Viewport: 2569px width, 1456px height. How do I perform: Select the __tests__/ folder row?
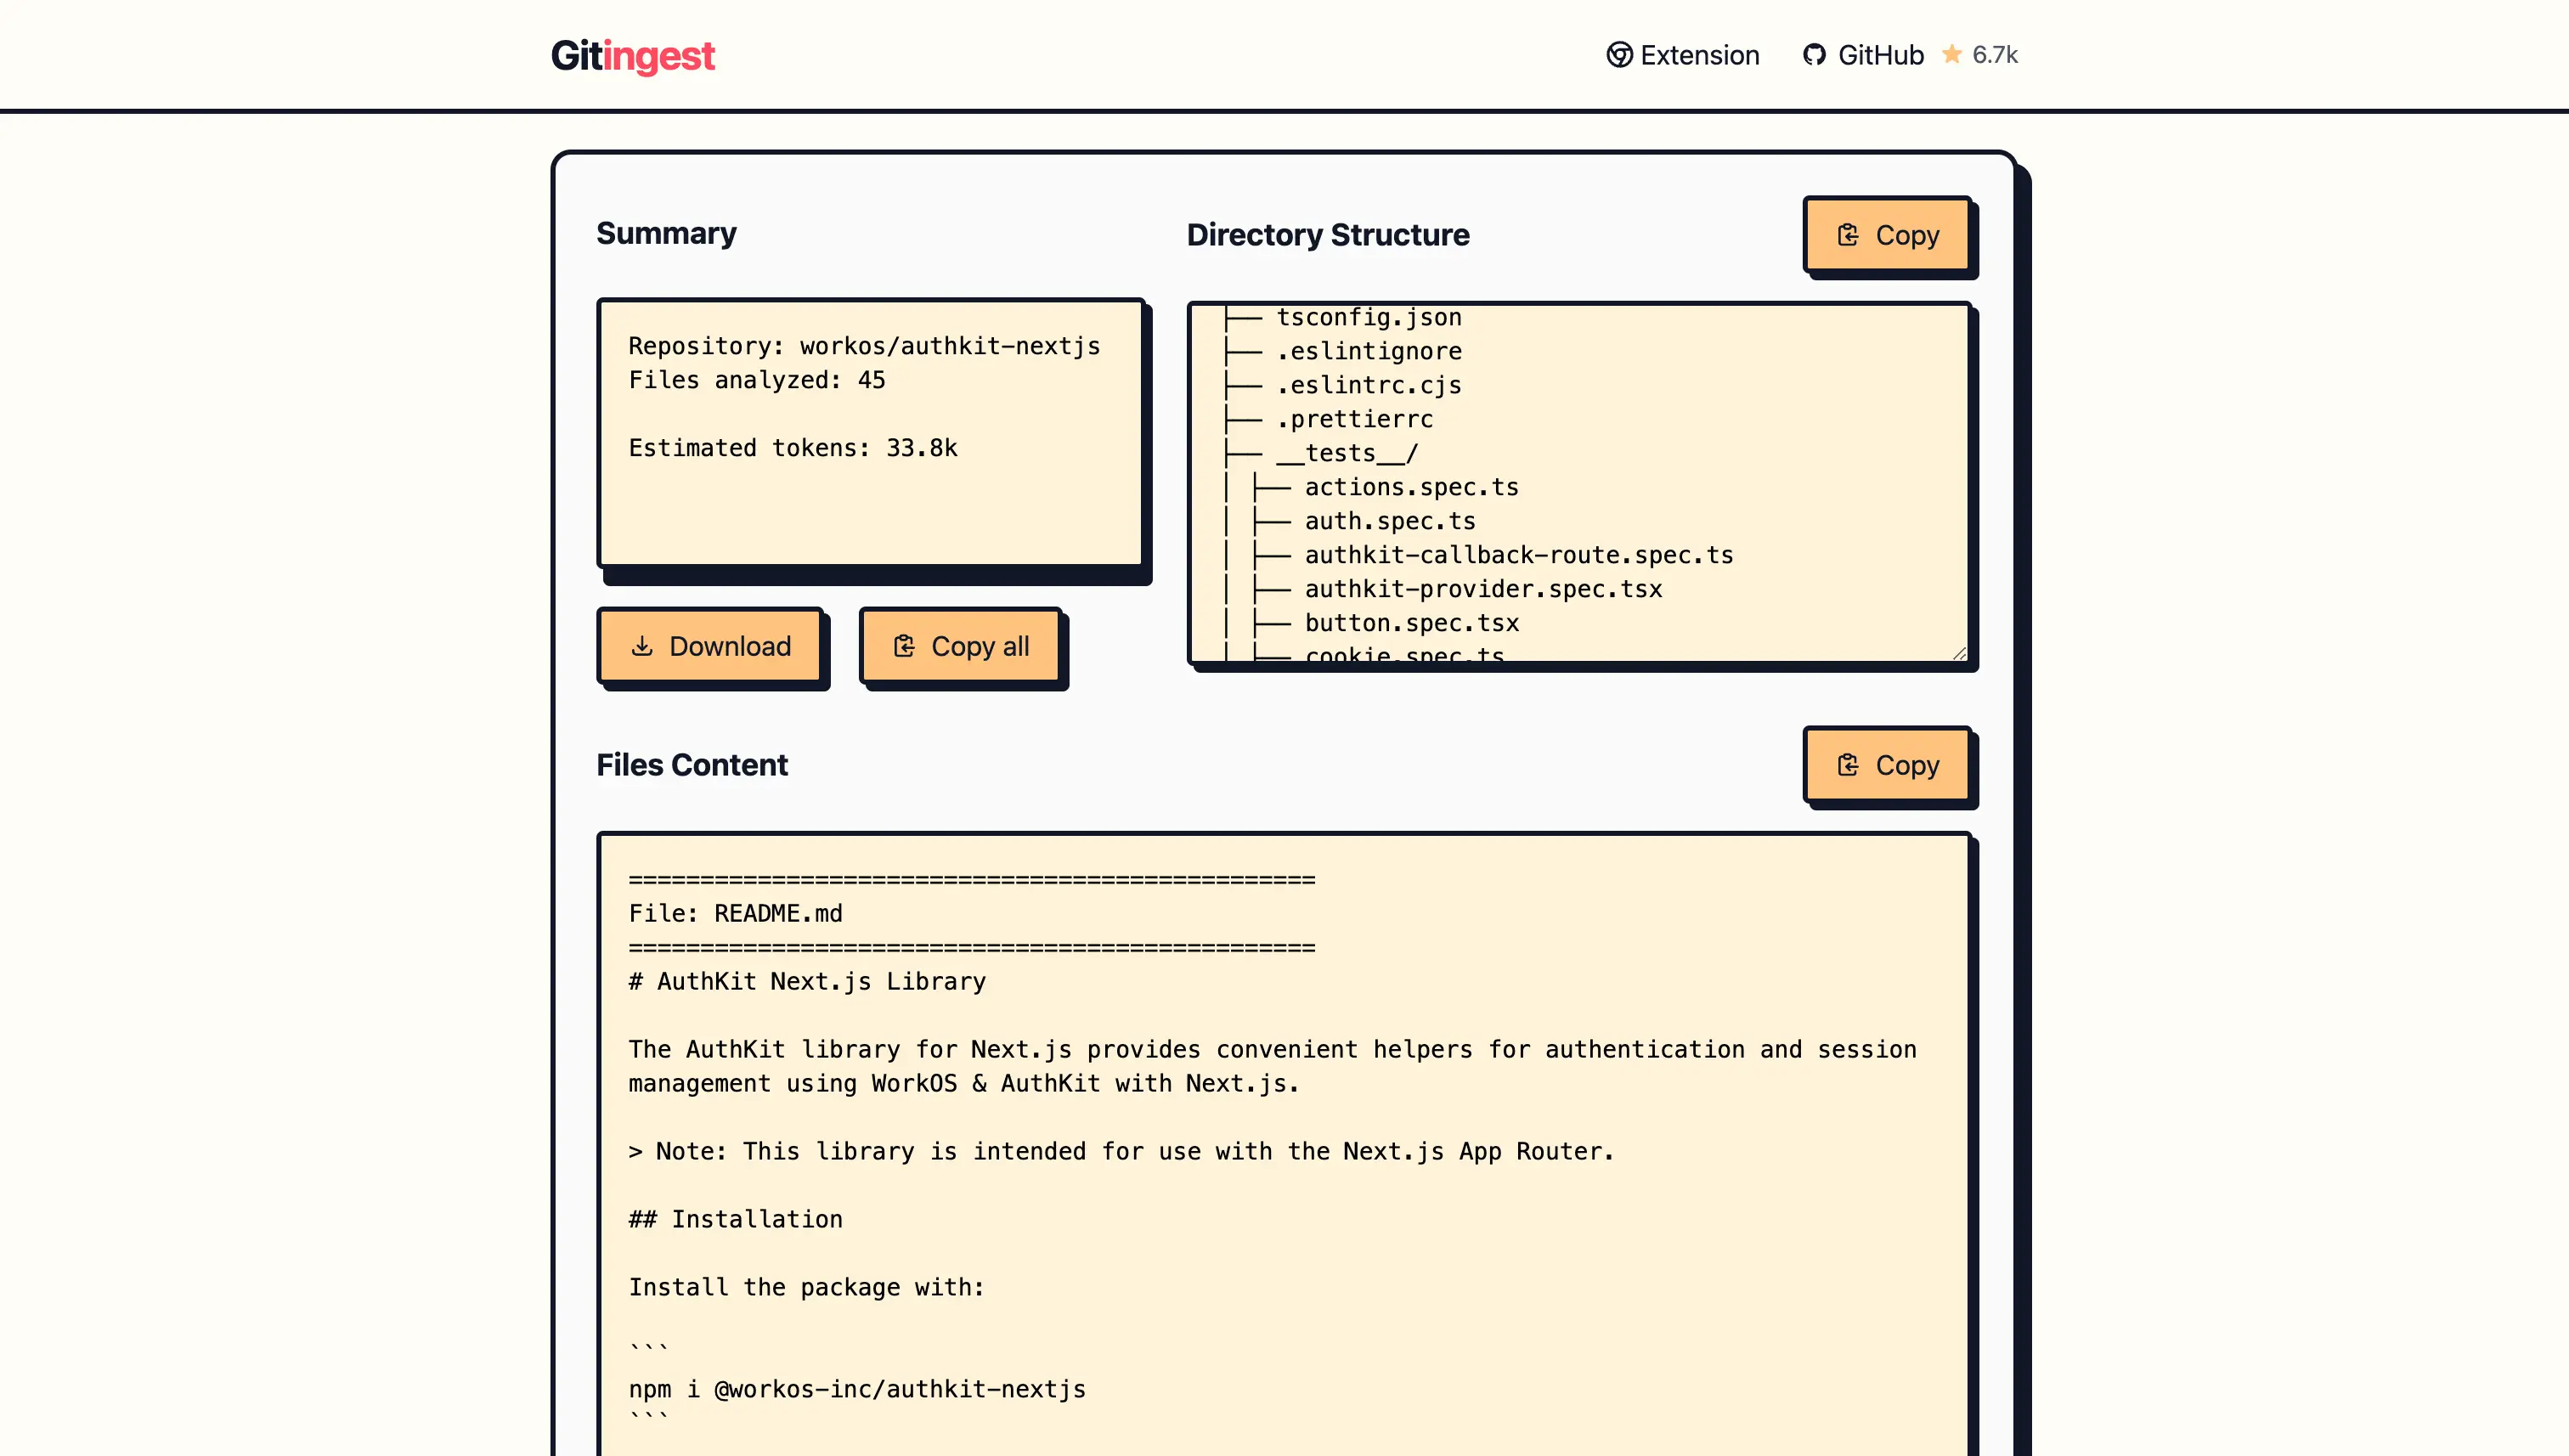1347,454
